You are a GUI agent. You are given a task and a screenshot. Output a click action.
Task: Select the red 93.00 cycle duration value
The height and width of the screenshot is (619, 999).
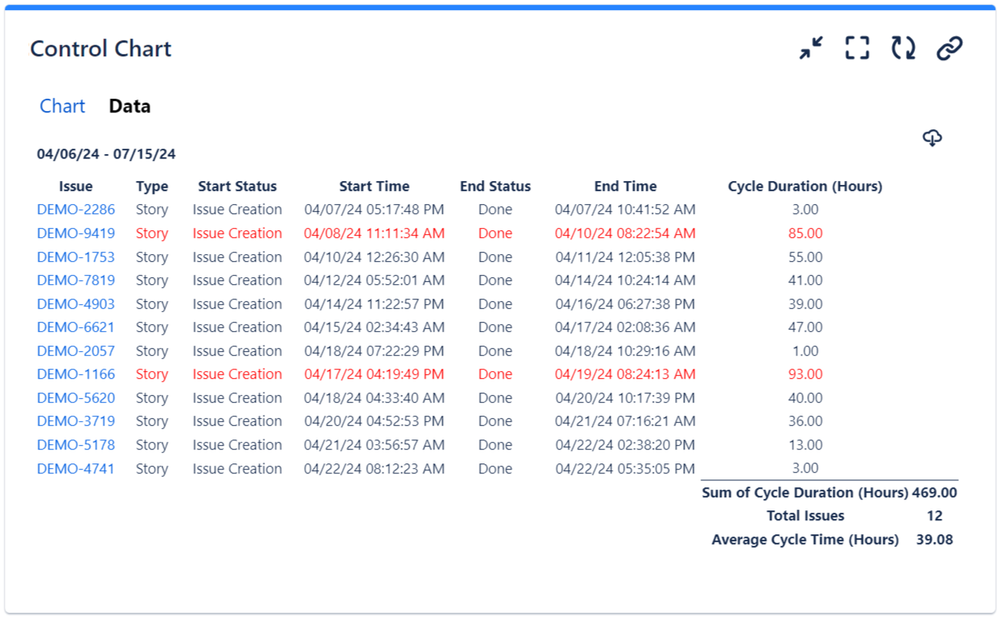(805, 374)
